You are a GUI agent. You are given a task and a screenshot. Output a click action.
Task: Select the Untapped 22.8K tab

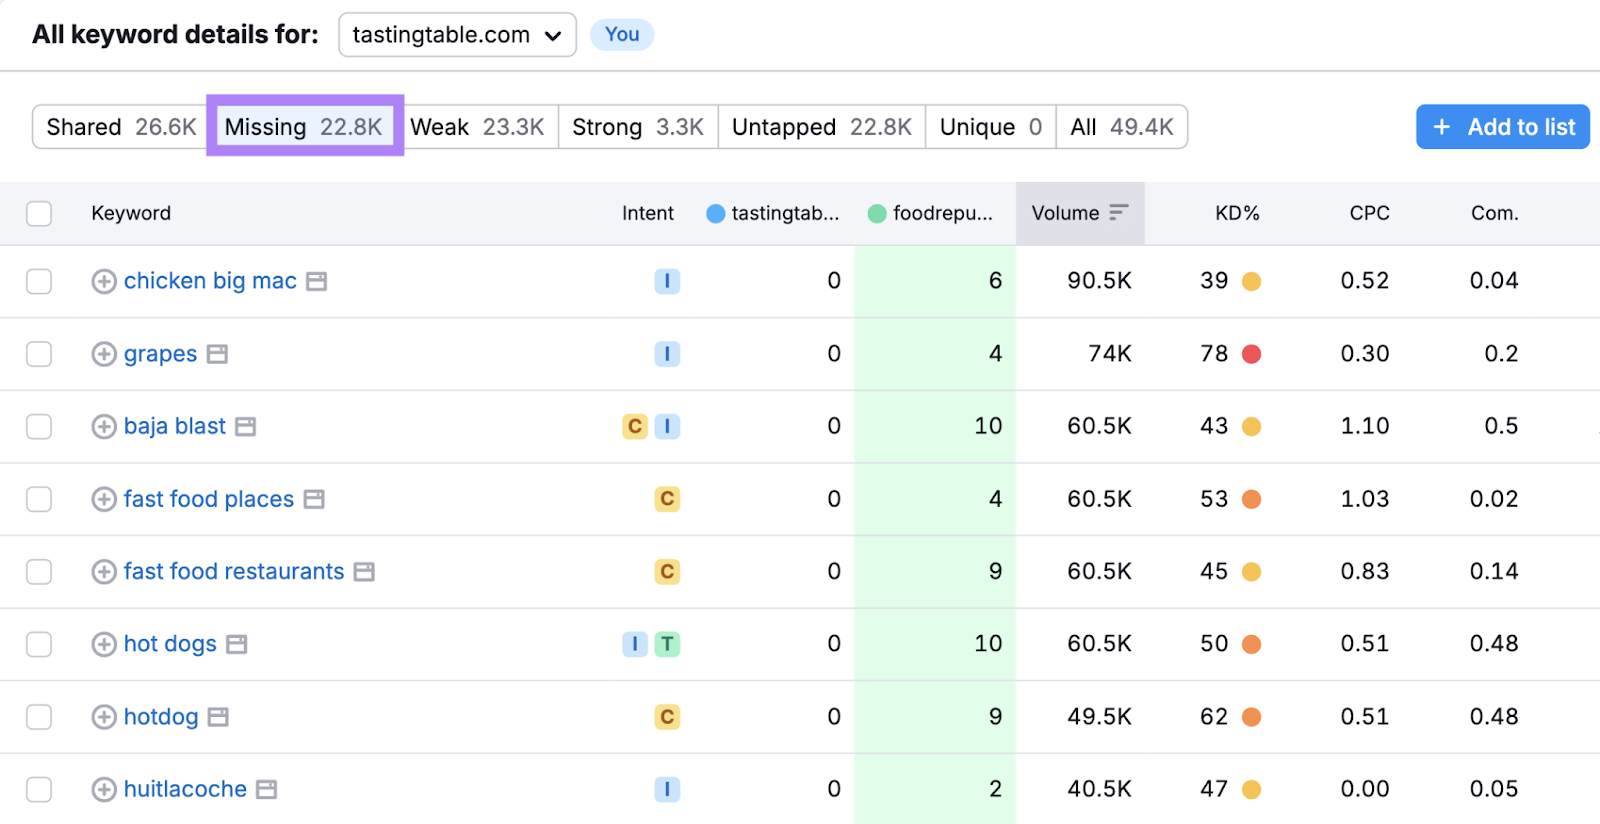tap(821, 127)
